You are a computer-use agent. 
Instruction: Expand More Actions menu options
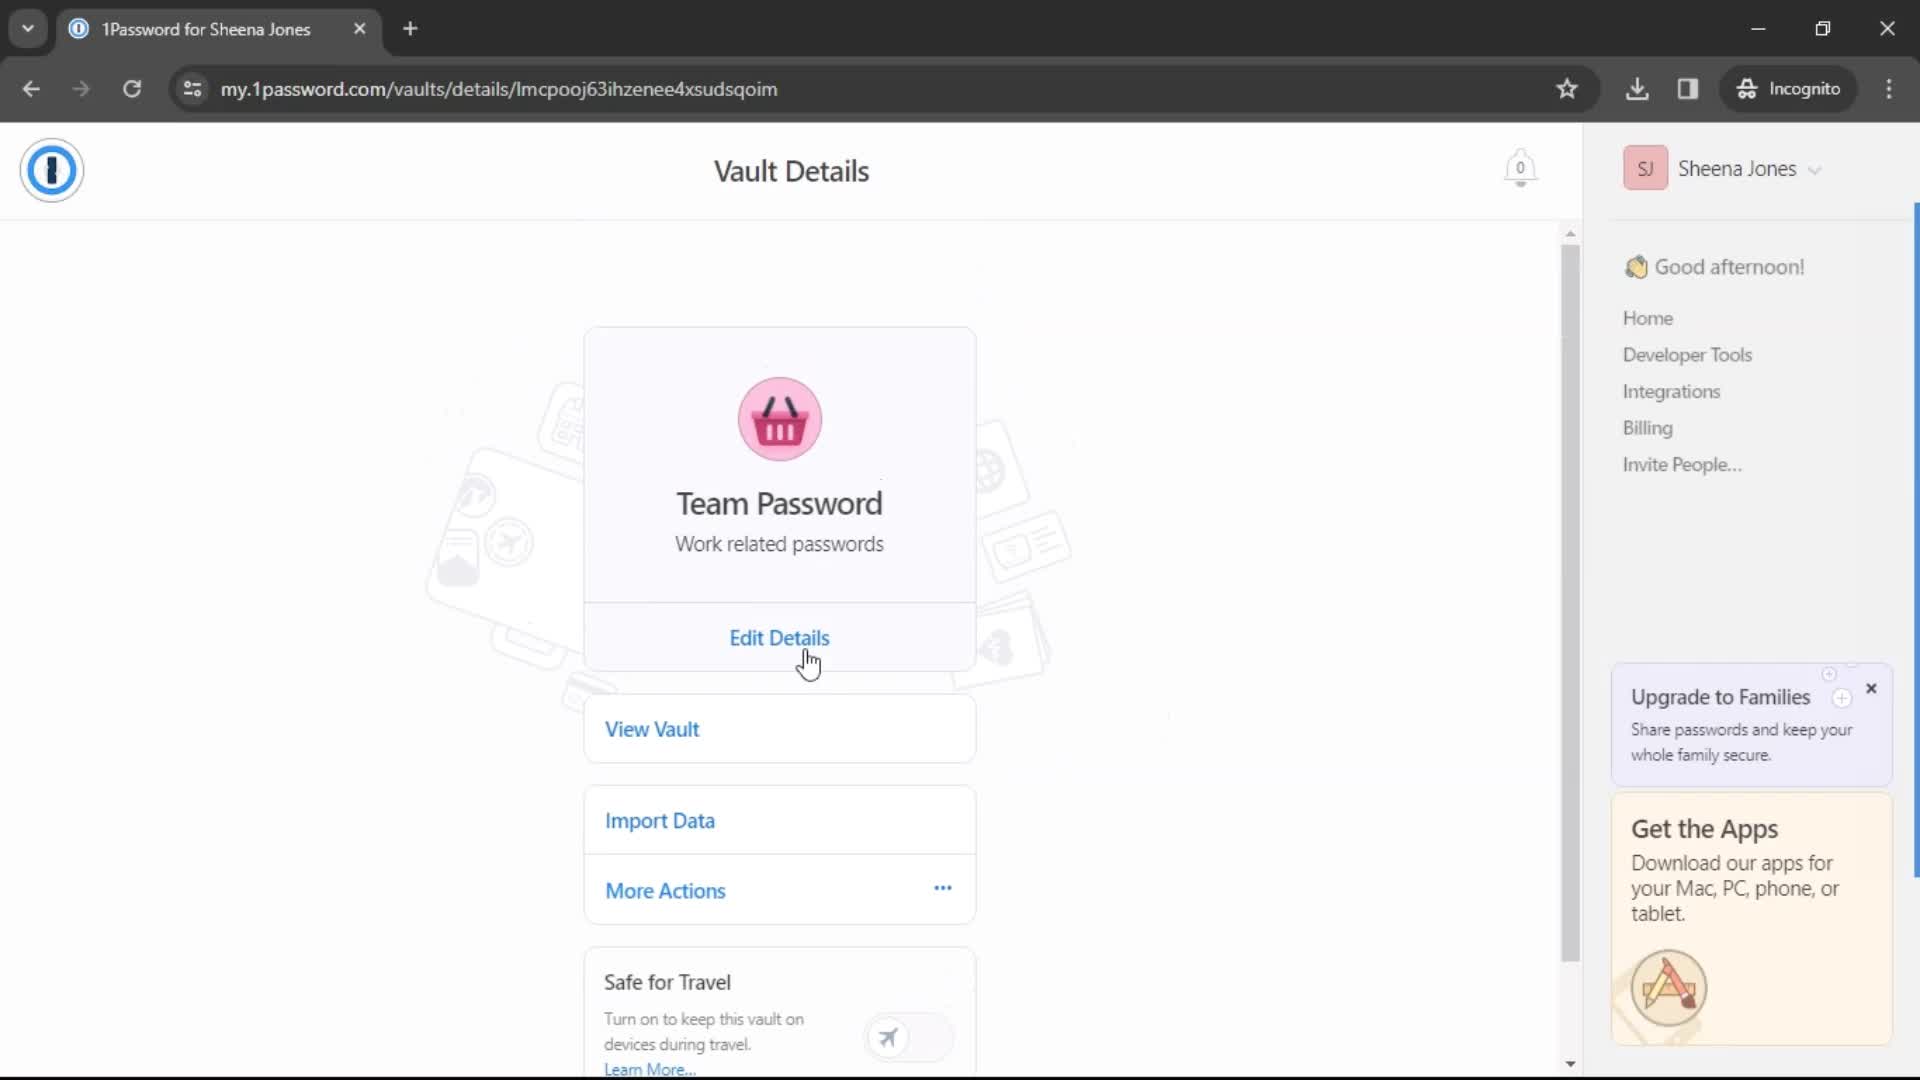coord(945,890)
